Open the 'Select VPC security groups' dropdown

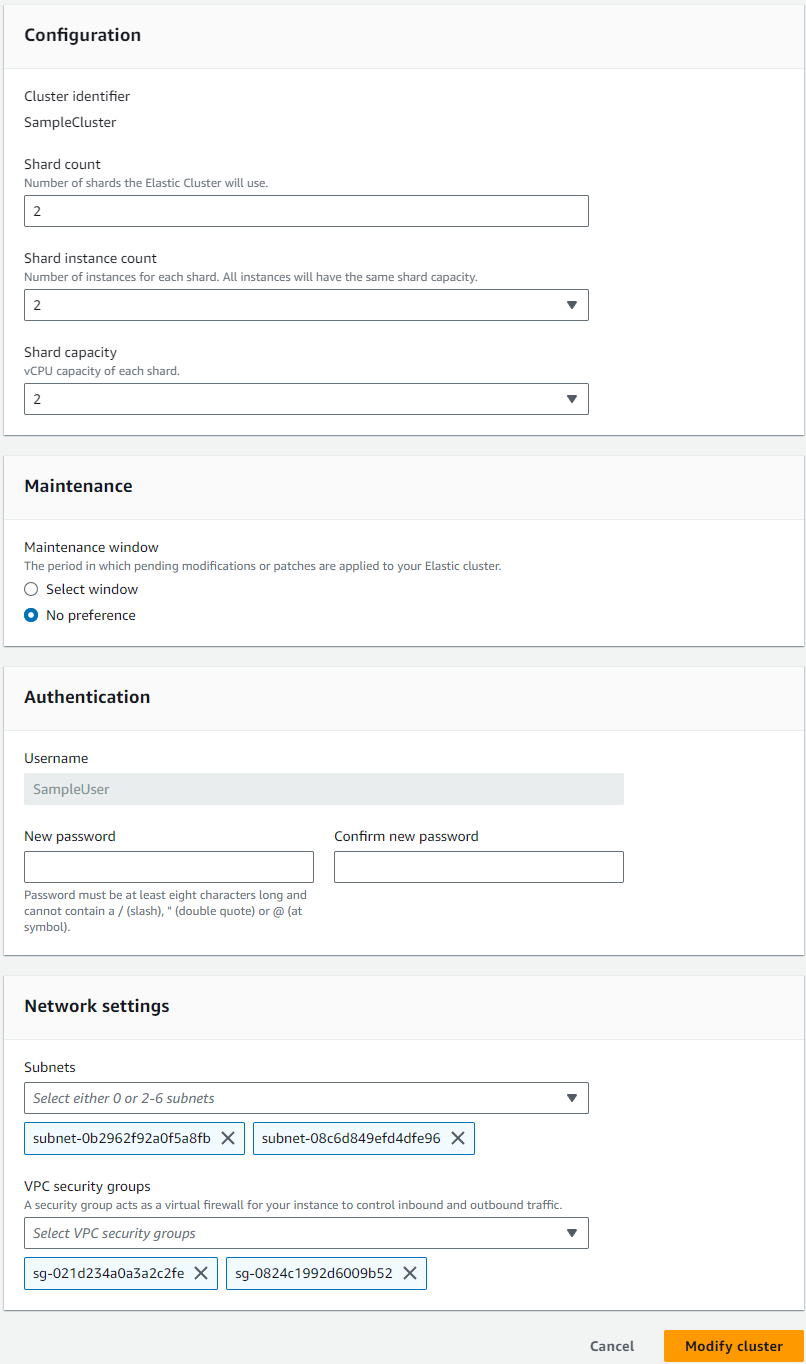(x=306, y=1233)
